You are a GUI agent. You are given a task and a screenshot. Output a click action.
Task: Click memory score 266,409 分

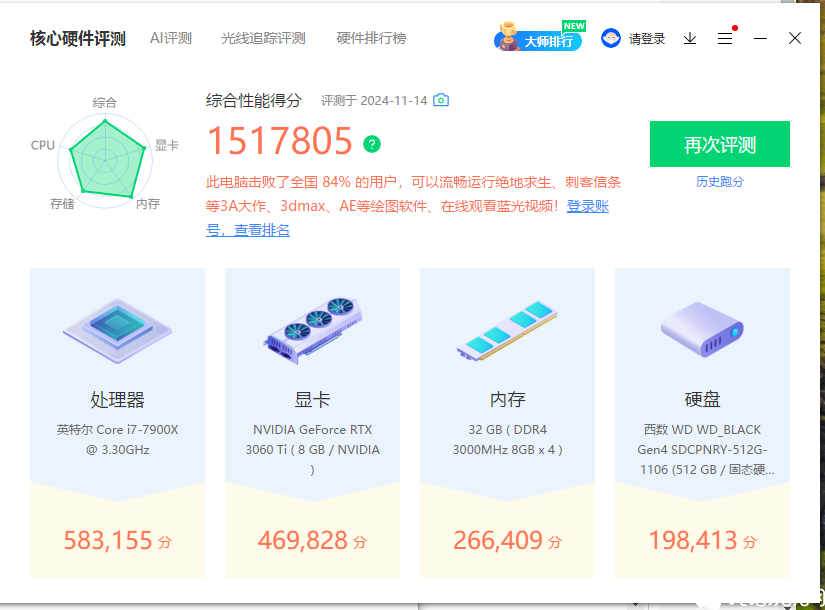pyautogui.click(x=507, y=541)
